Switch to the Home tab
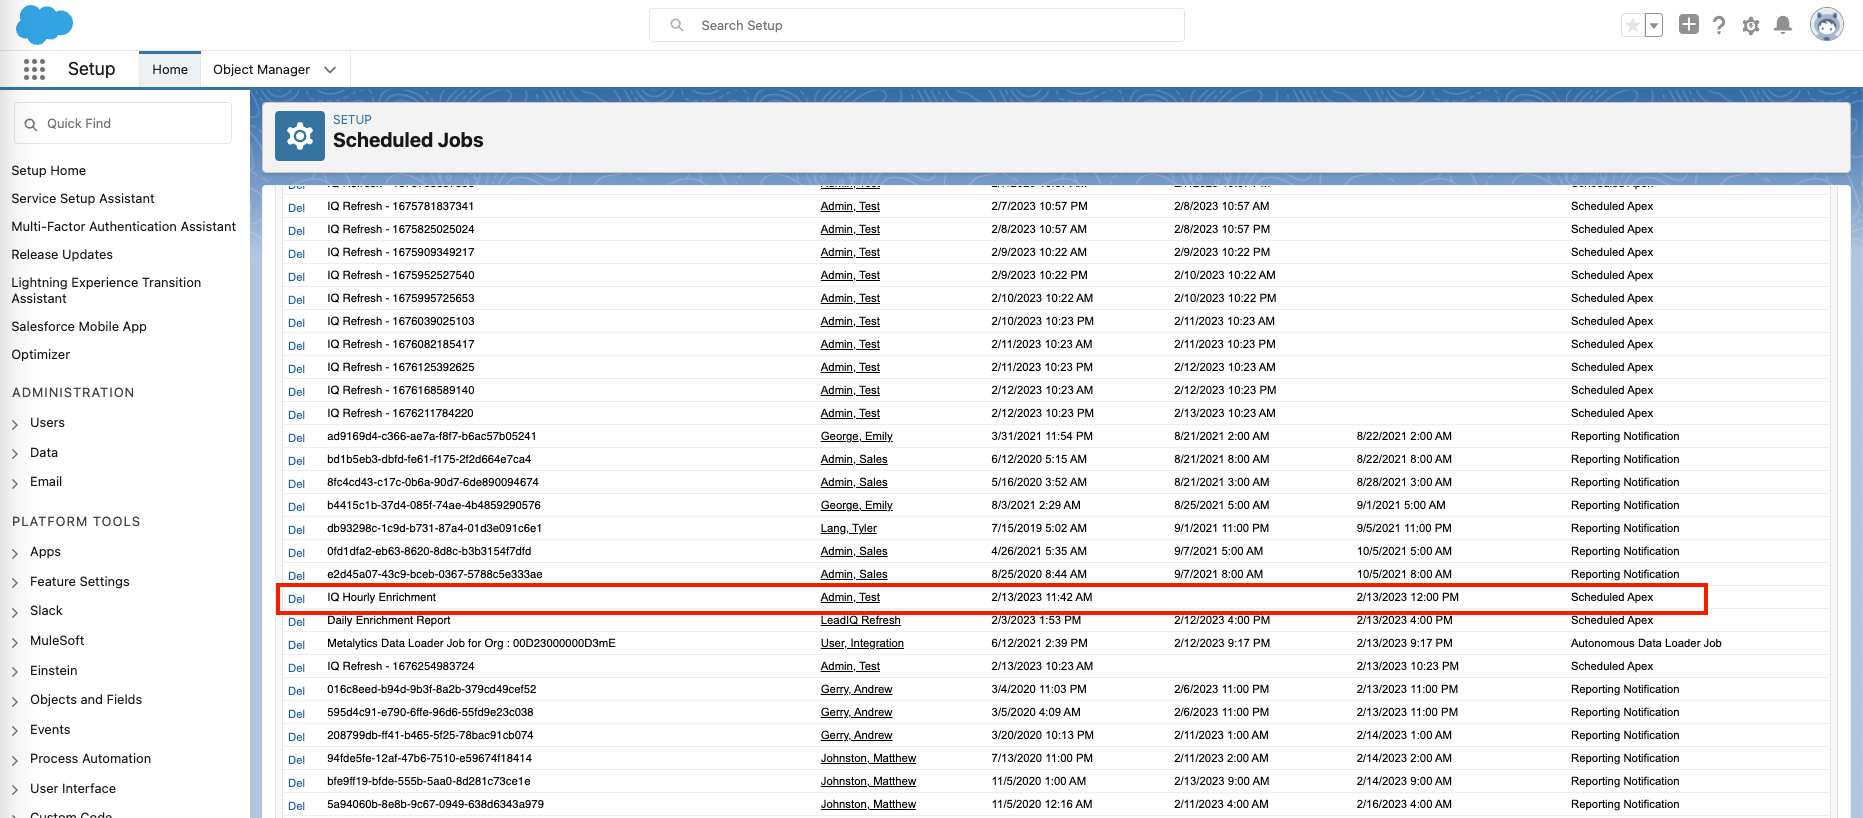Viewport: 1863px width, 818px height. (x=170, y=70)
